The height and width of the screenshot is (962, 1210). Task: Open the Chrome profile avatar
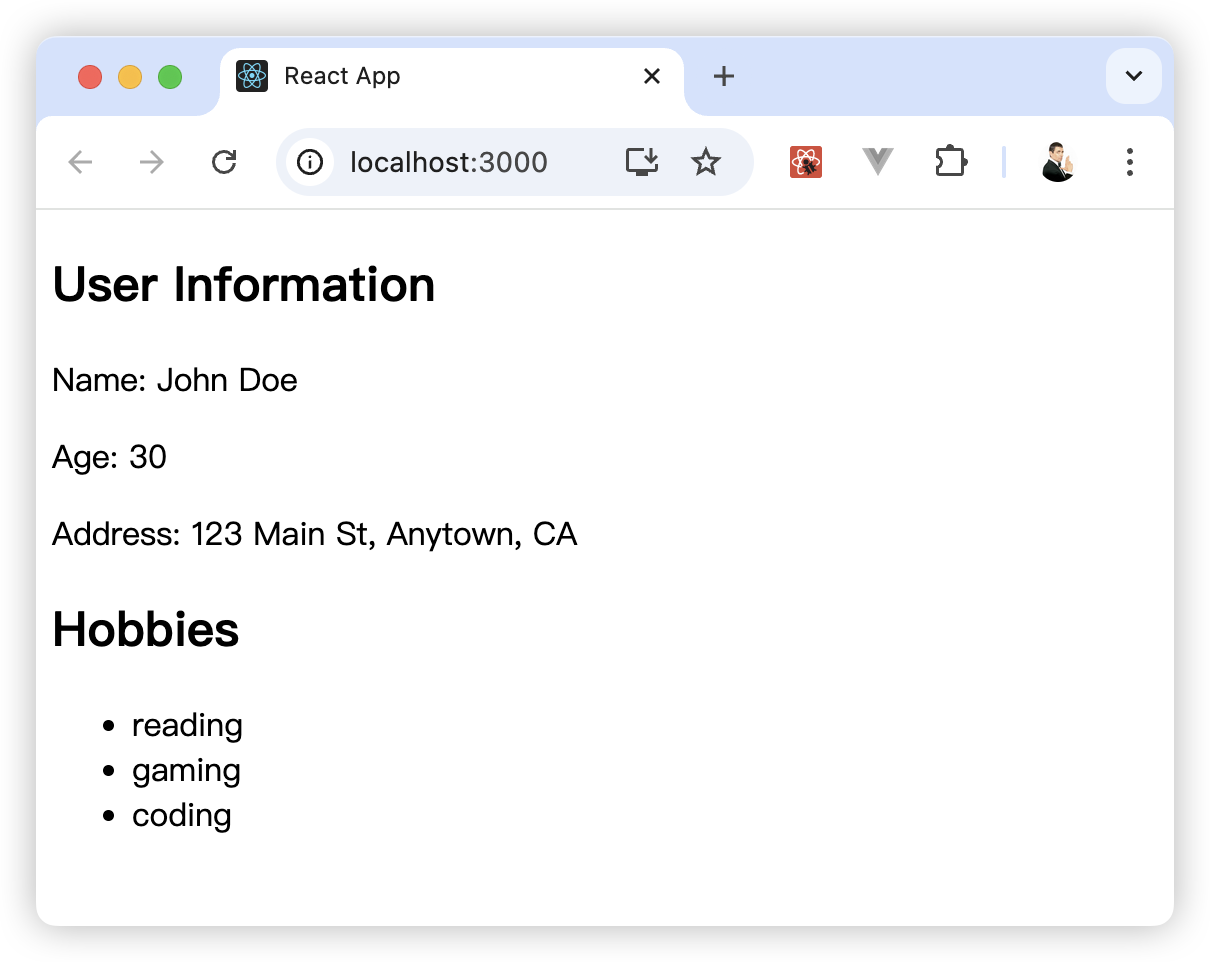coord(1057,162)
